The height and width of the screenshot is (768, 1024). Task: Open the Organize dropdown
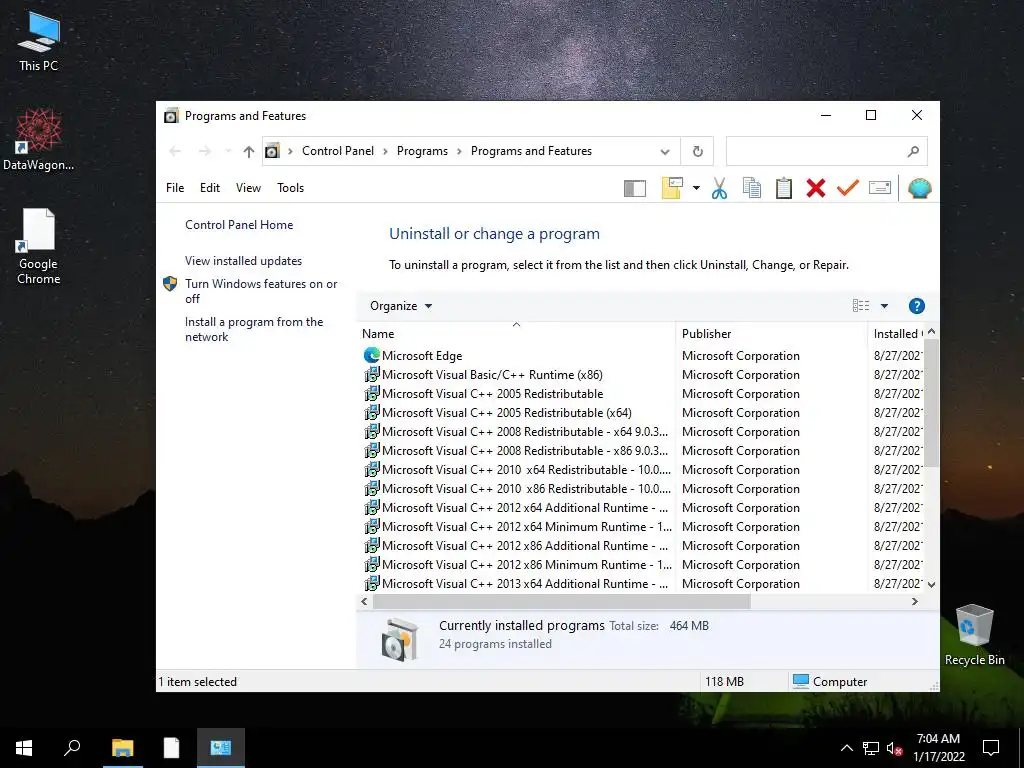pos(400,306)
